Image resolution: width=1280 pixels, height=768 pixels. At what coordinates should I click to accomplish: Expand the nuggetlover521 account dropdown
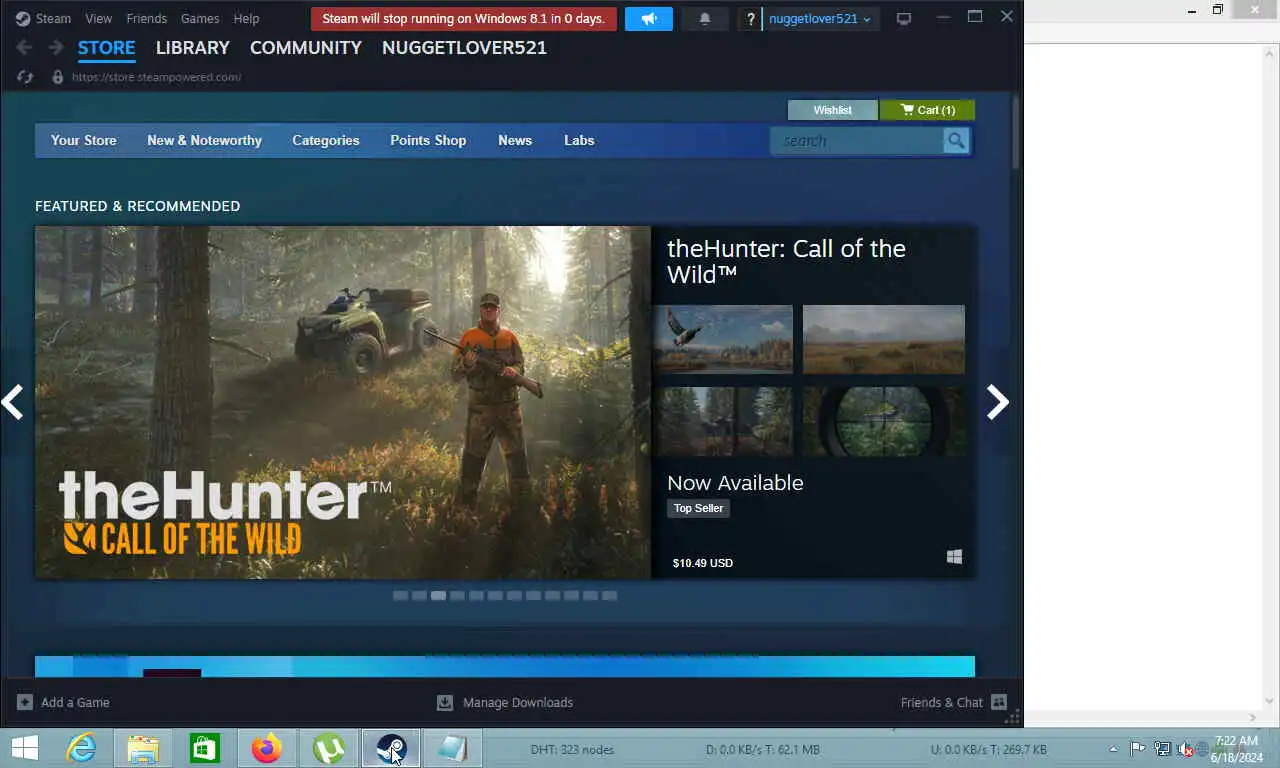pyautogui.click(x=820, y=19)
